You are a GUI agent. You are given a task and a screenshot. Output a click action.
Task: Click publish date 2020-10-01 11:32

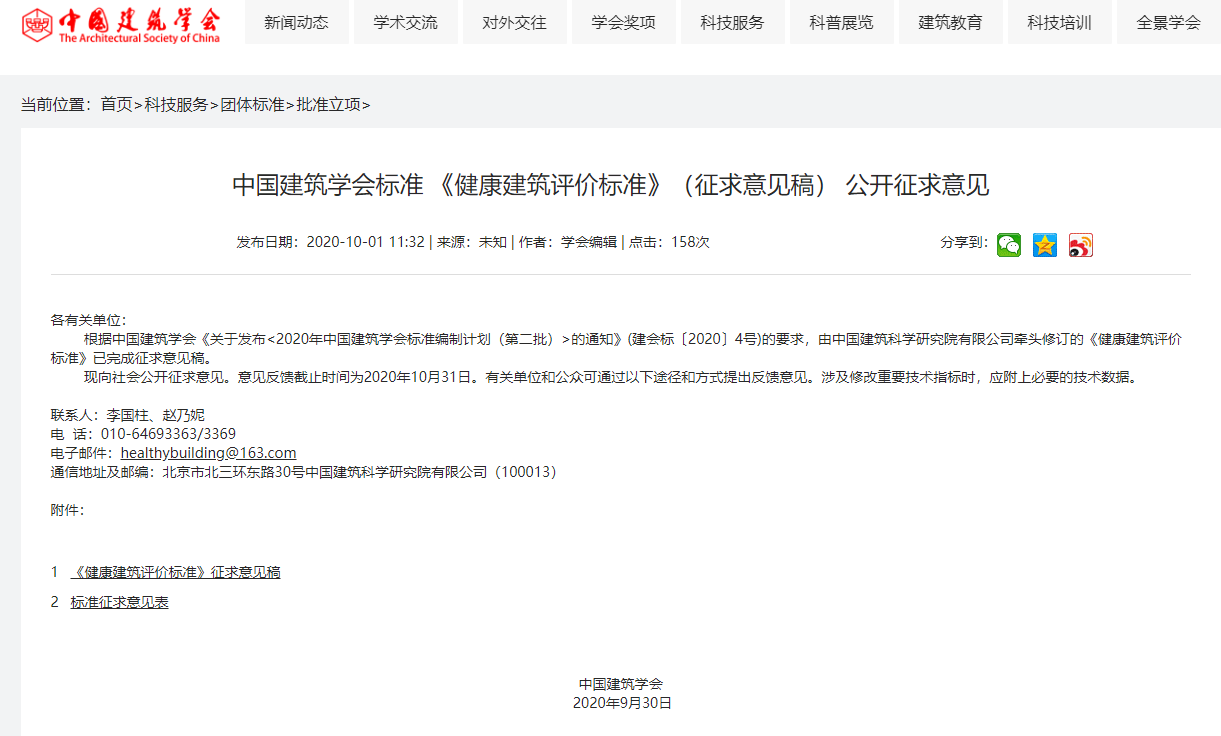coord(365,242)
